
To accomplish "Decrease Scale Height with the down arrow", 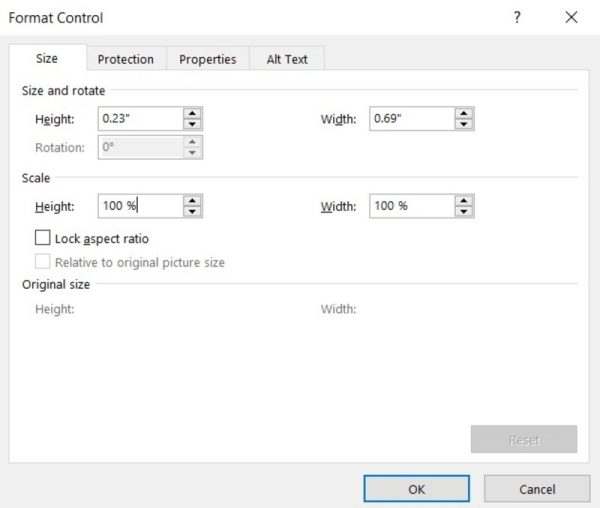I will coord(192,212).
